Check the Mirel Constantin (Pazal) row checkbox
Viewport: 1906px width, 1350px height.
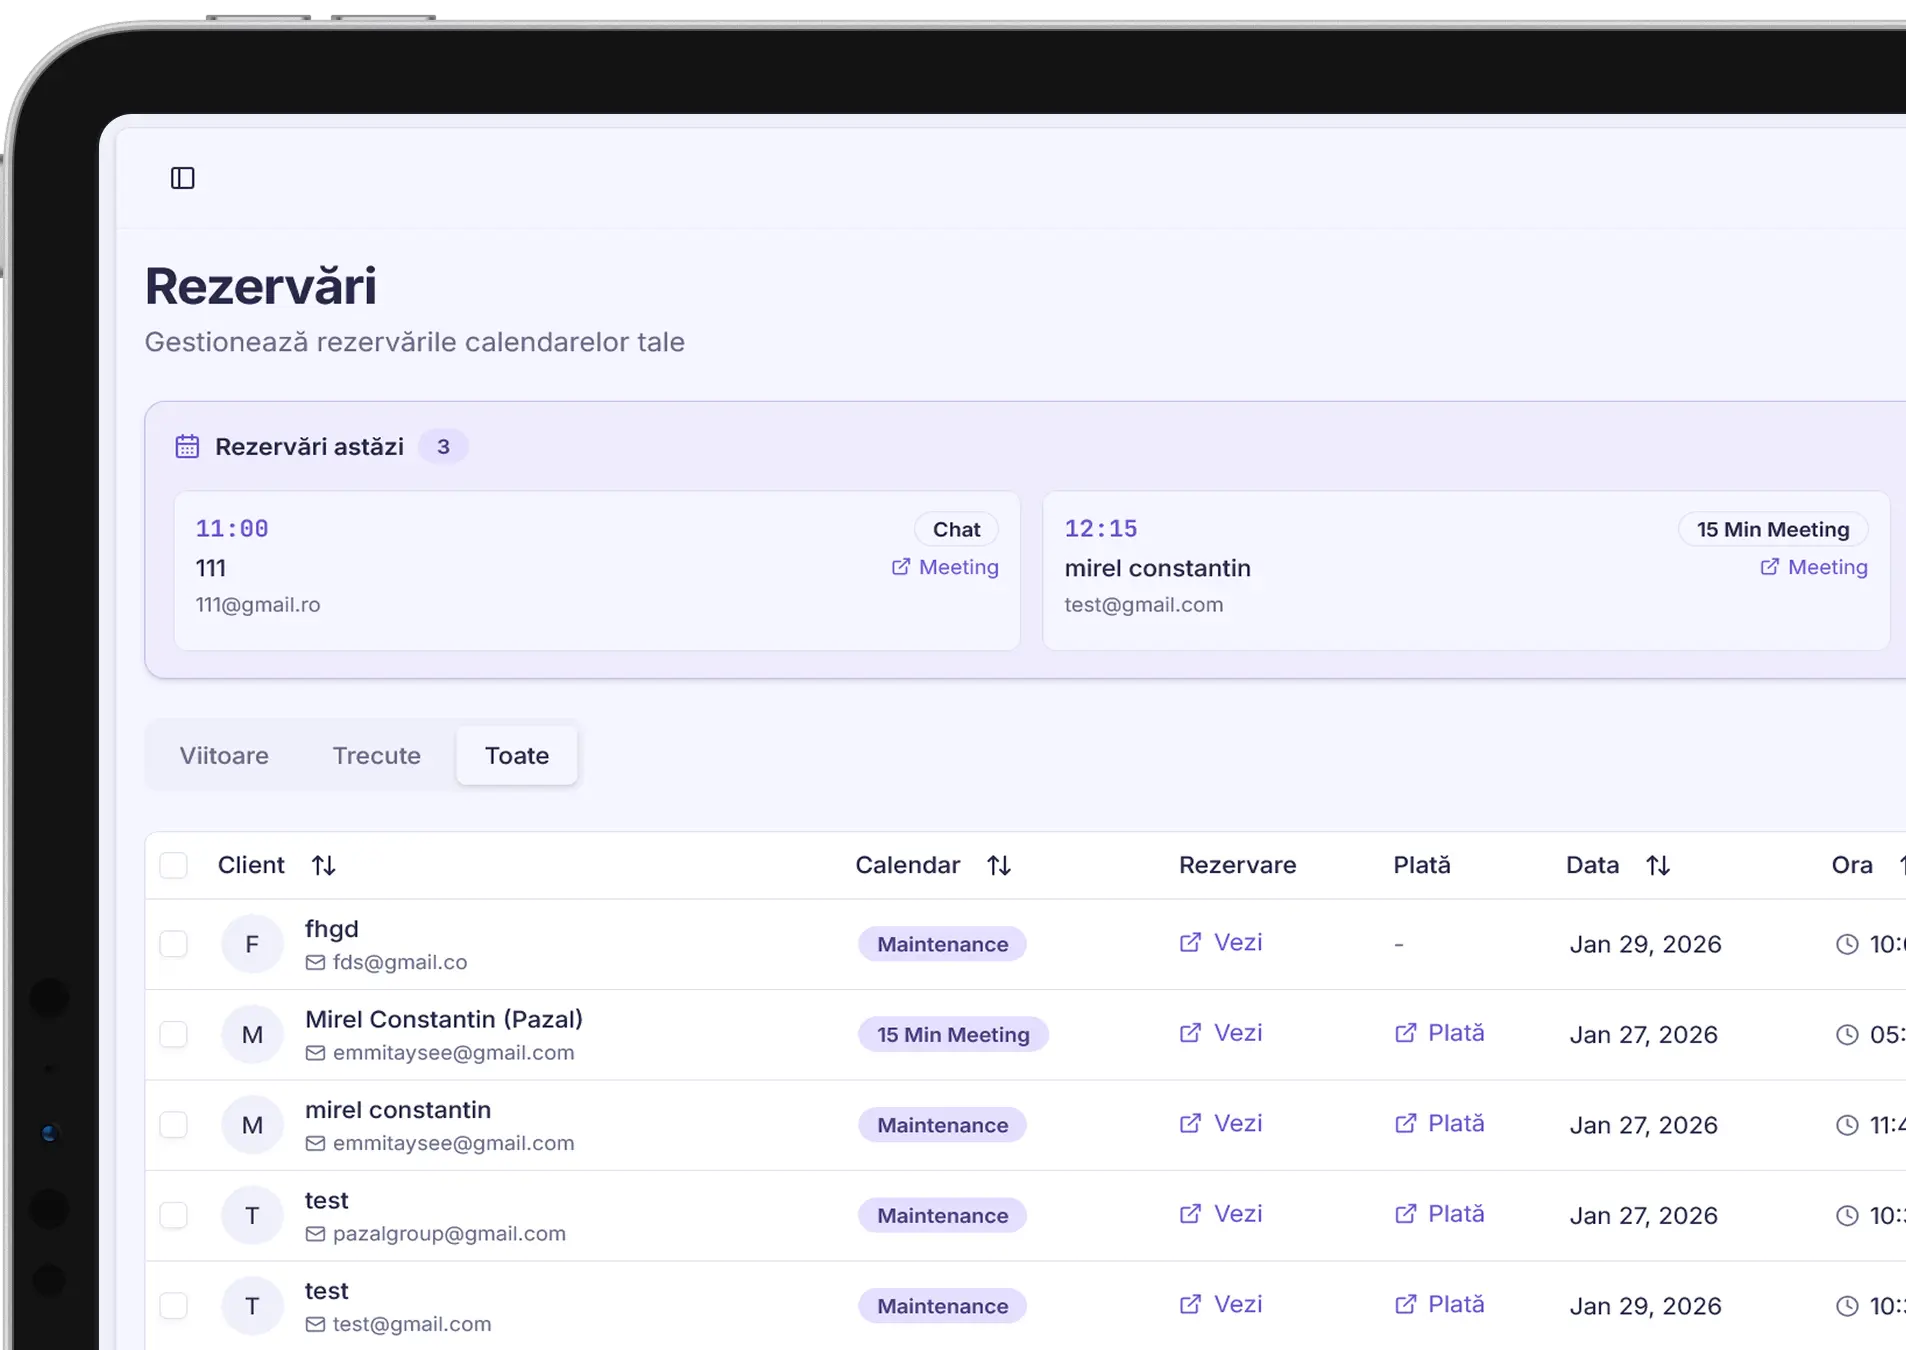pyautogui.click(x=174, y=1034)
